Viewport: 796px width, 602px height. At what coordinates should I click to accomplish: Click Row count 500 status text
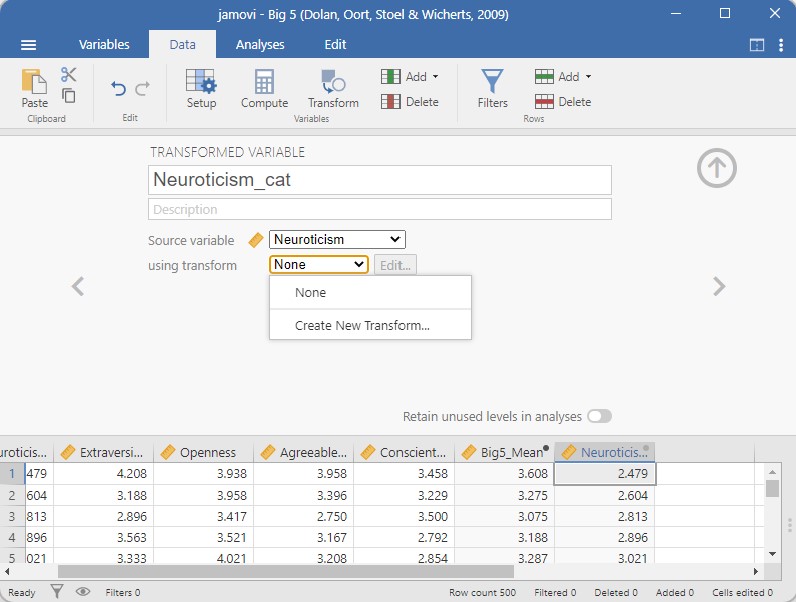[x=482, y=592]
